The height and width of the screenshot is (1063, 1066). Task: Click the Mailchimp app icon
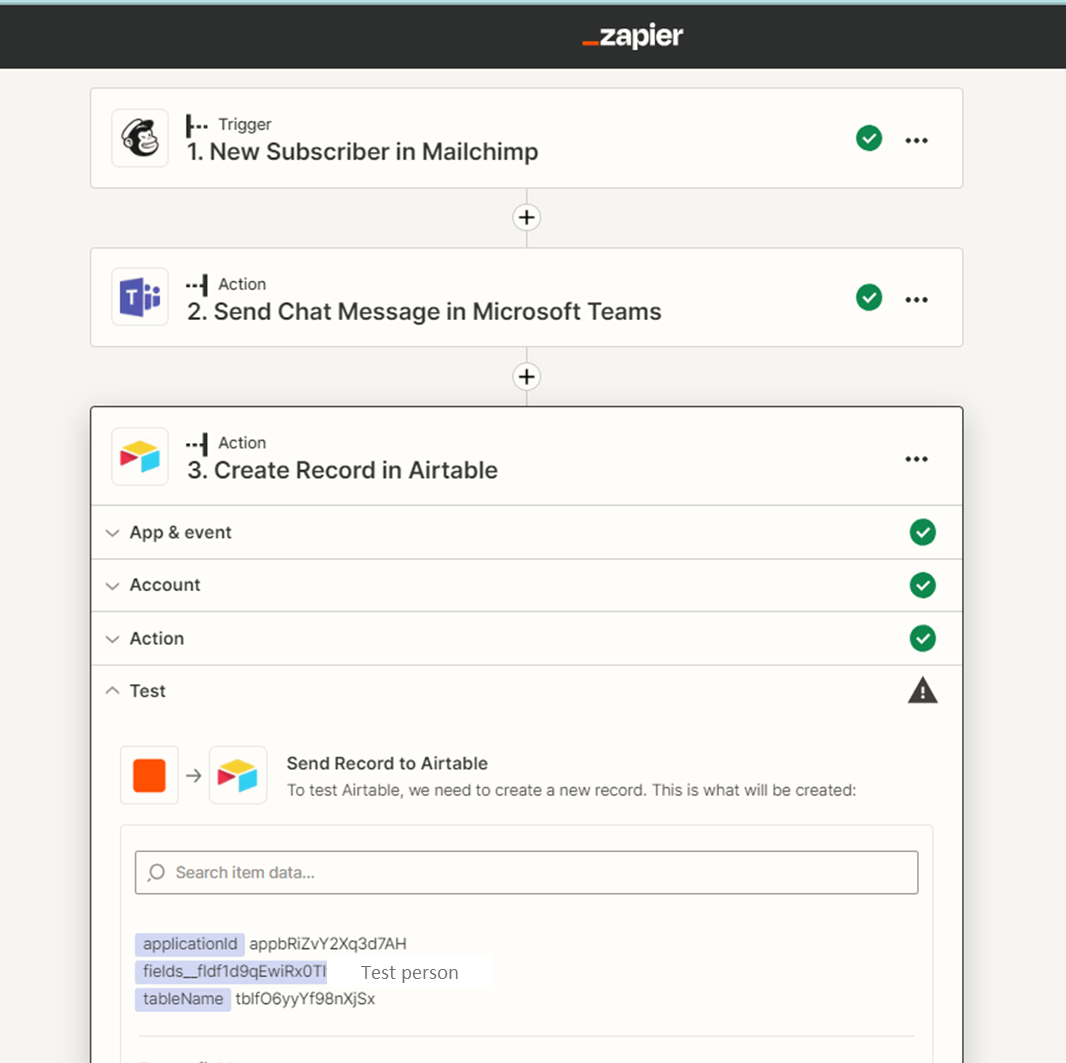click(140, 138)
